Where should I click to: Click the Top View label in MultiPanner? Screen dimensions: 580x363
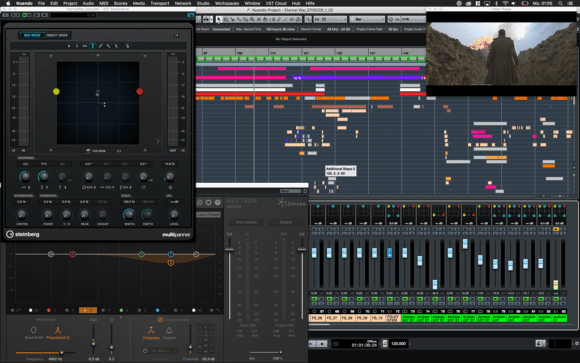pos(99,151)
